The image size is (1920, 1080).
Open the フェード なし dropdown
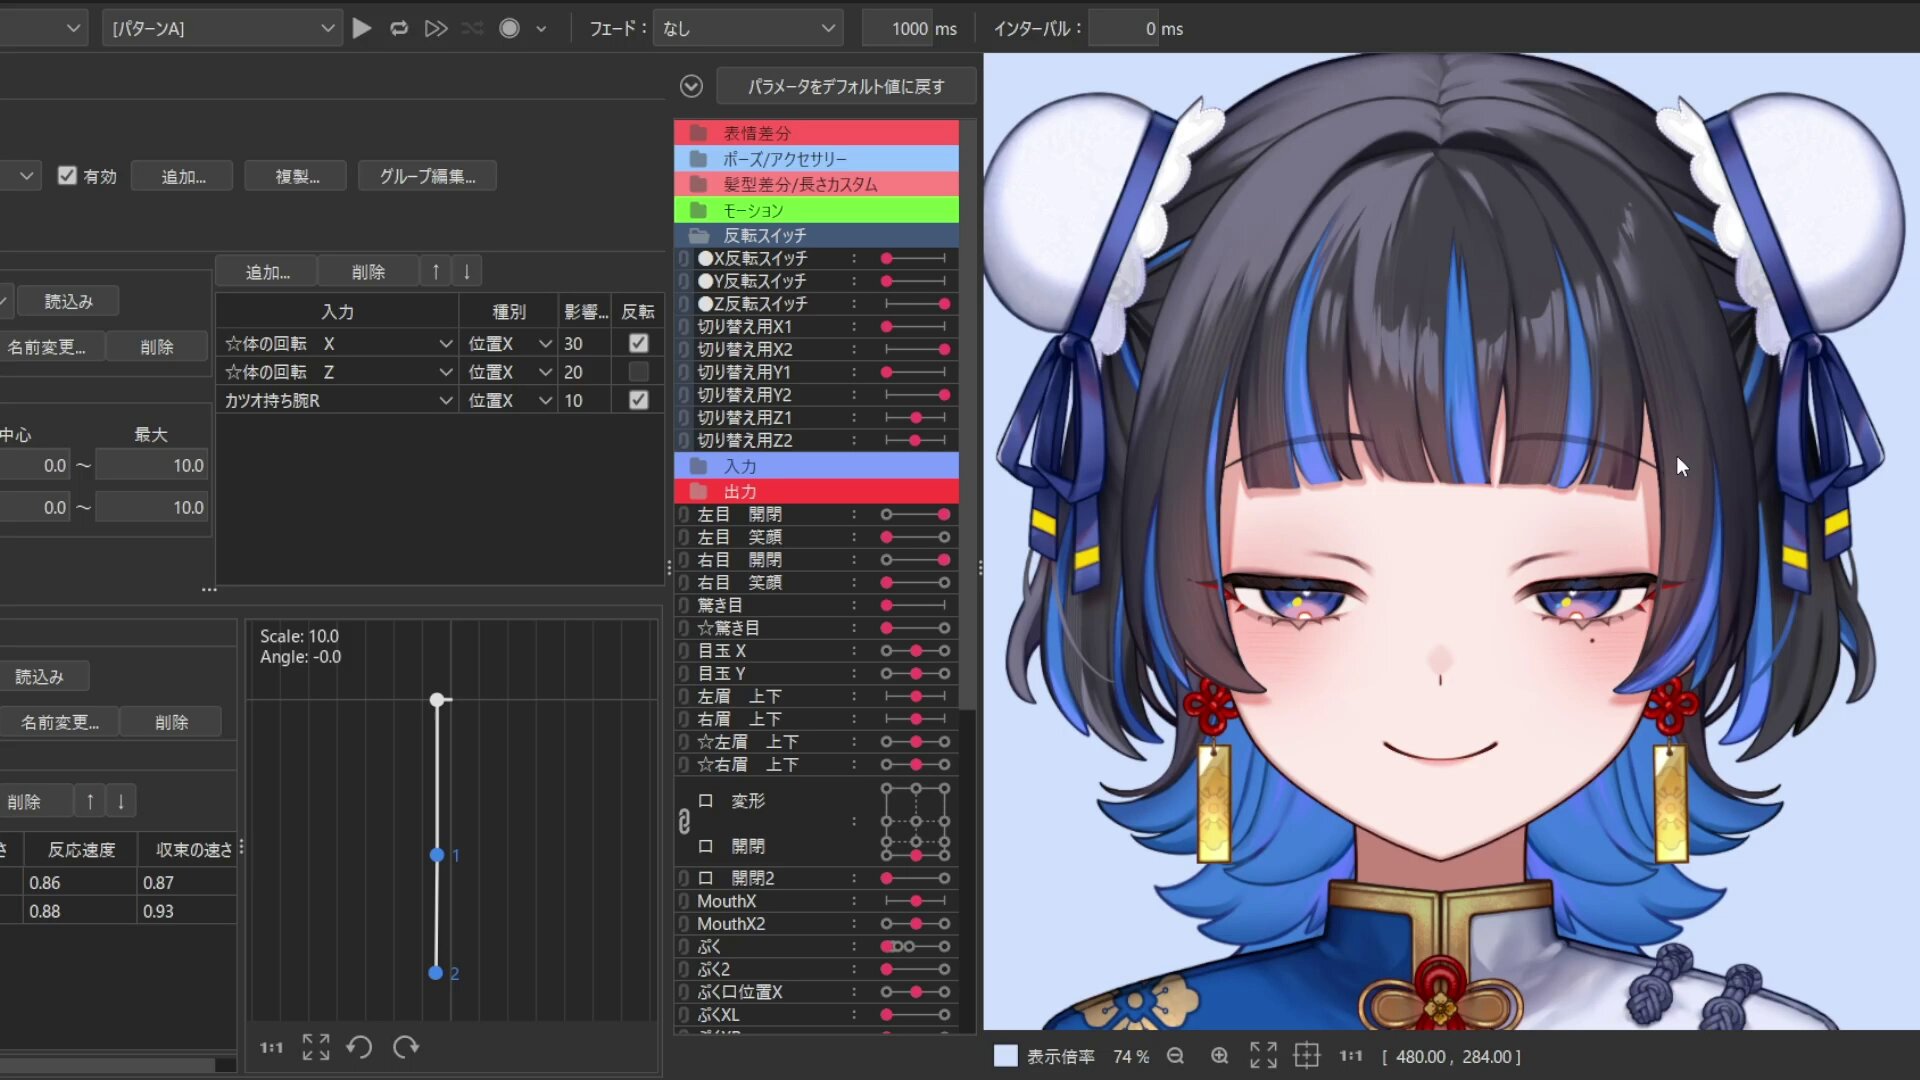tap(747, 29)
